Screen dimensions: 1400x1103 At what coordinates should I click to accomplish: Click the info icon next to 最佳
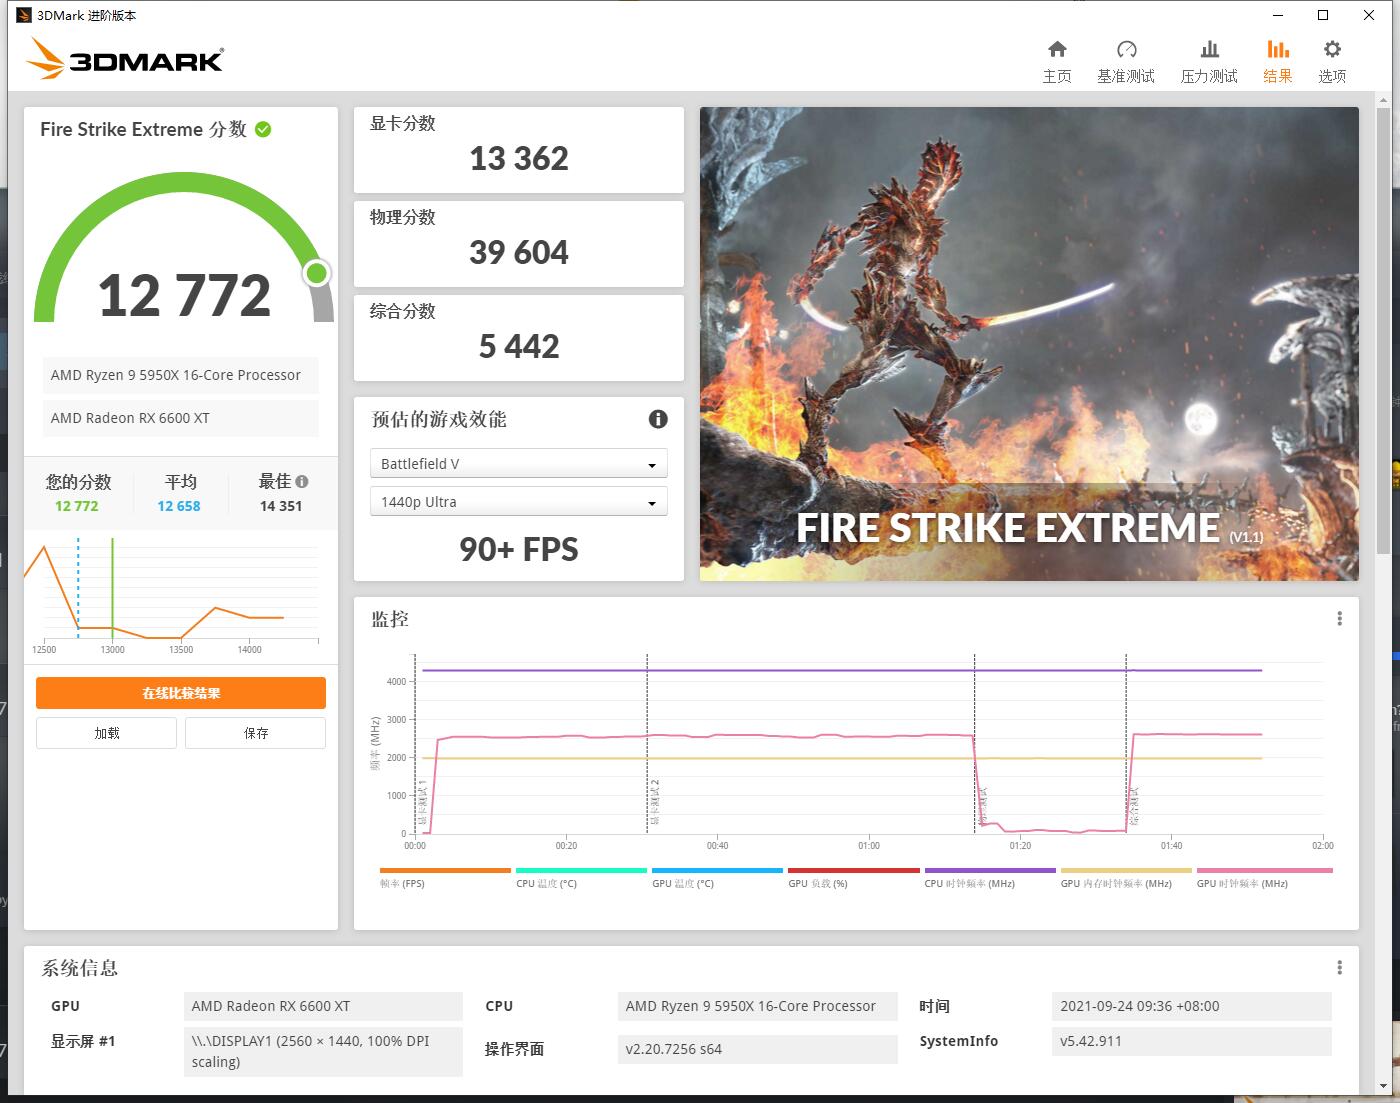pyautogui.click(x=302, y=481)
